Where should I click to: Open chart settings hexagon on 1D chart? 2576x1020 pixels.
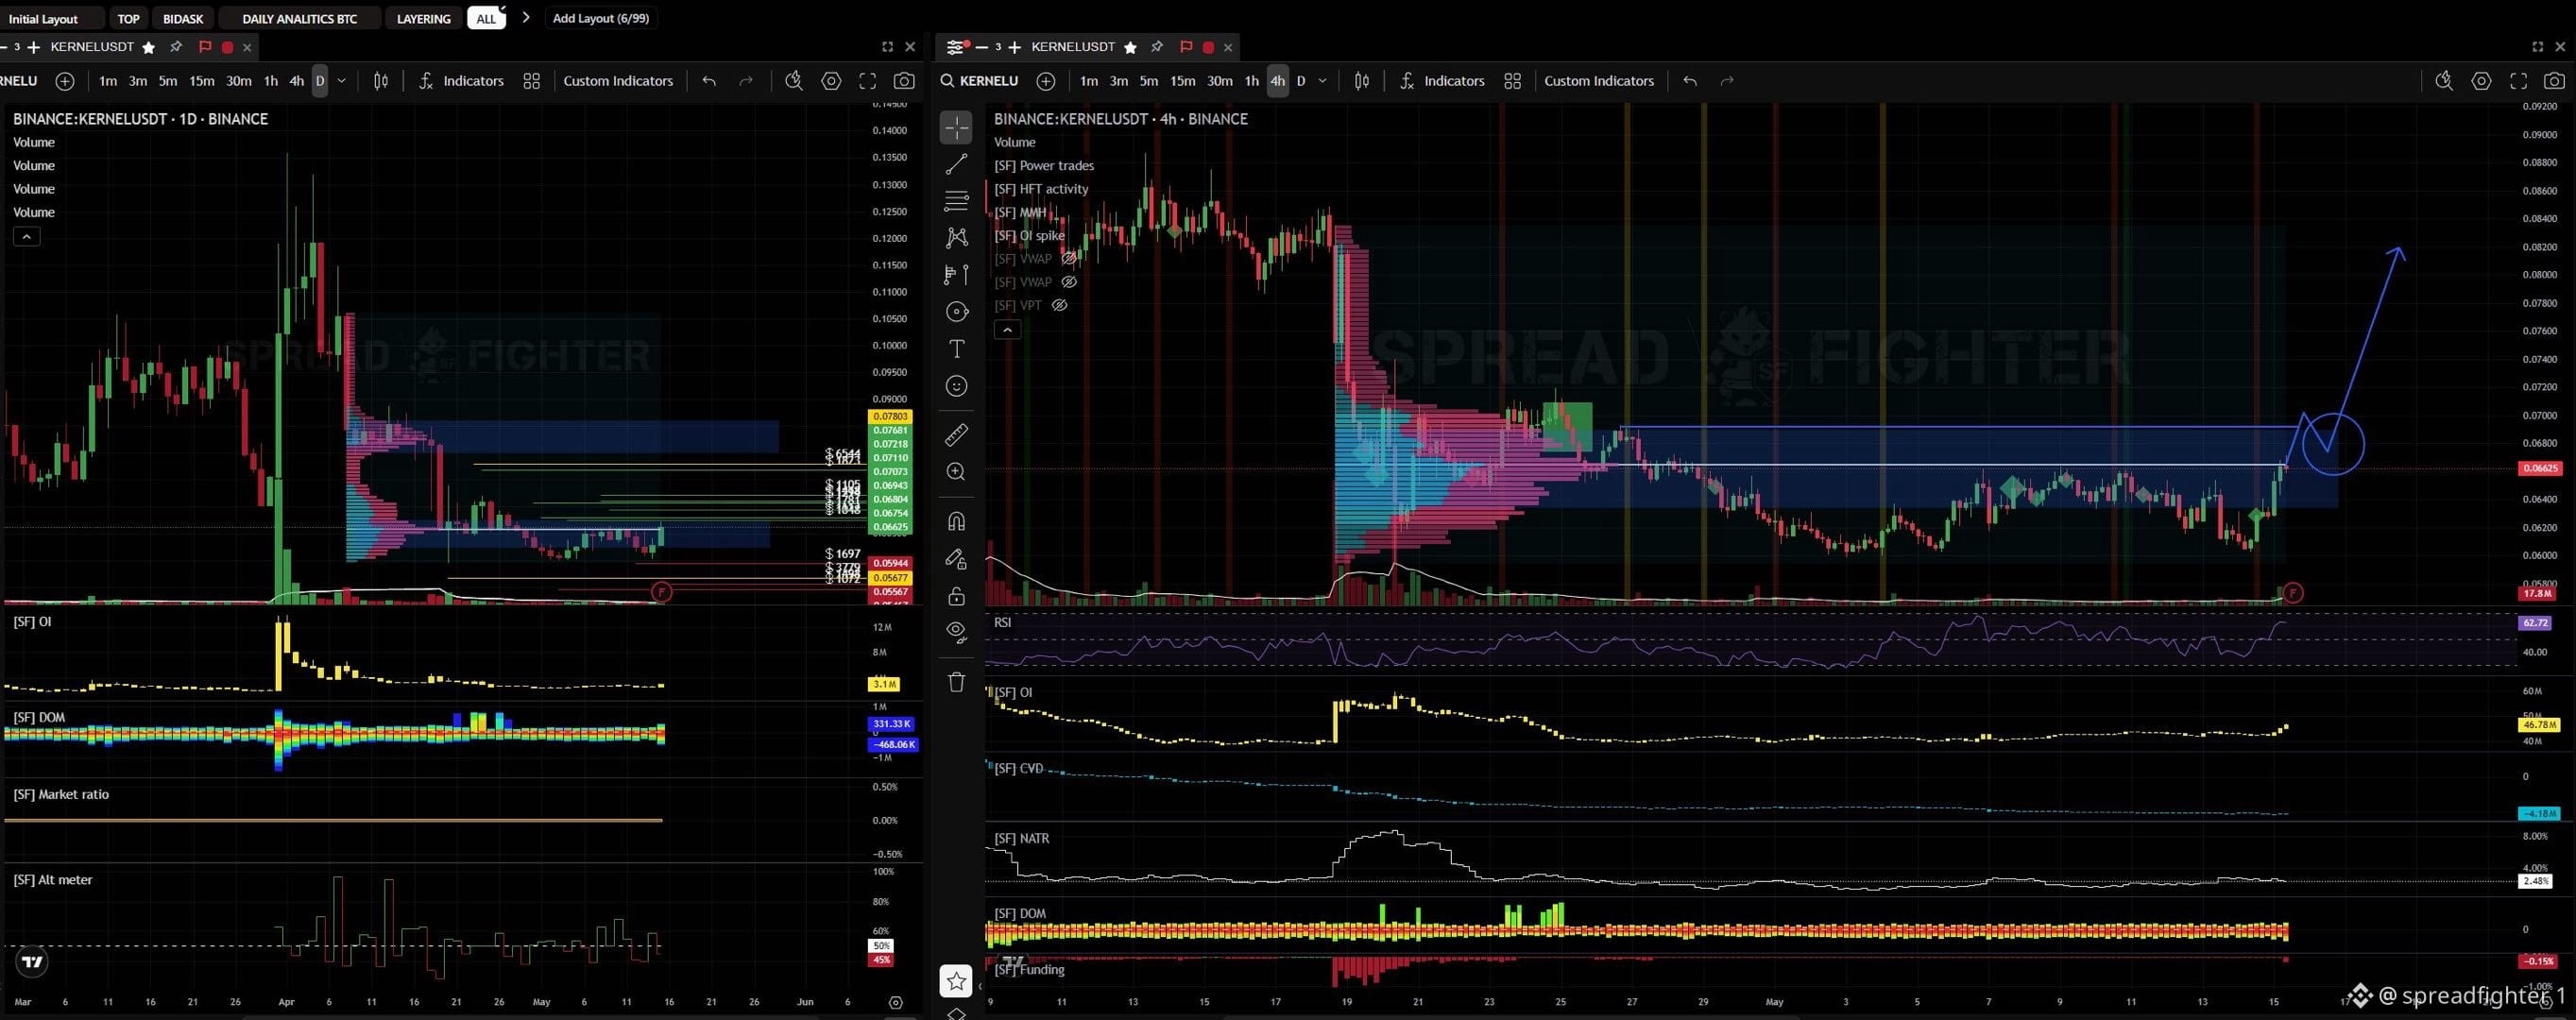coord(831,81)
